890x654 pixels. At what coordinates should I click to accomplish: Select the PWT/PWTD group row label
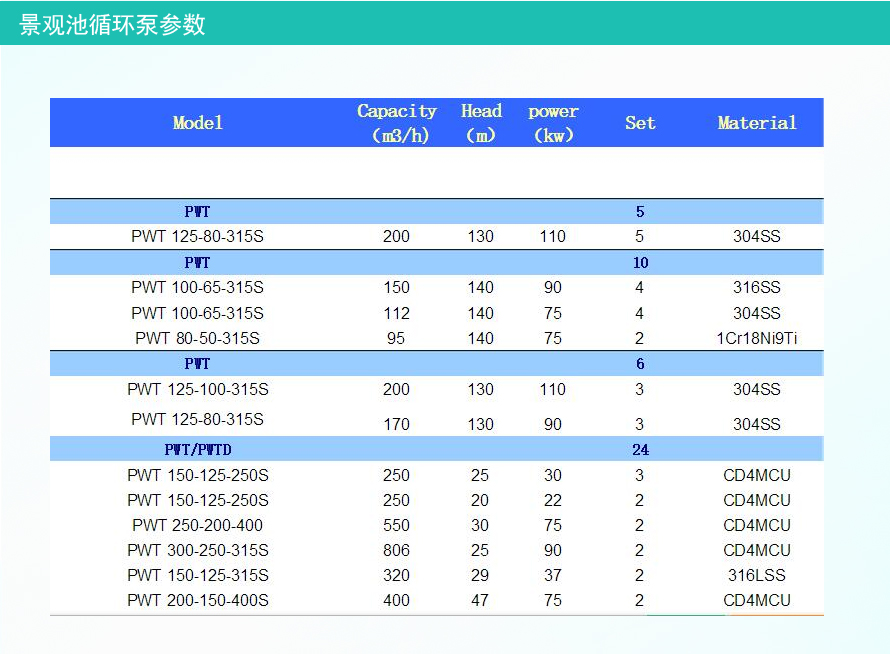(x=197, y=450)
